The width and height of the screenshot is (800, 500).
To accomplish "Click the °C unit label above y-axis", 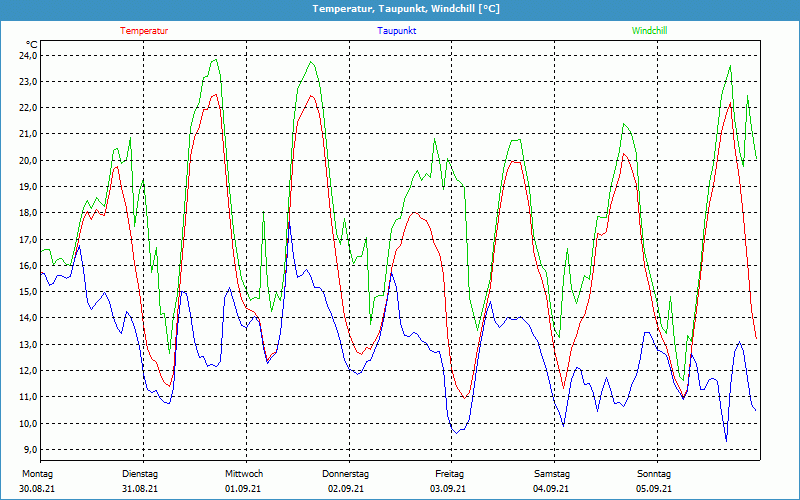I will 31,44.
